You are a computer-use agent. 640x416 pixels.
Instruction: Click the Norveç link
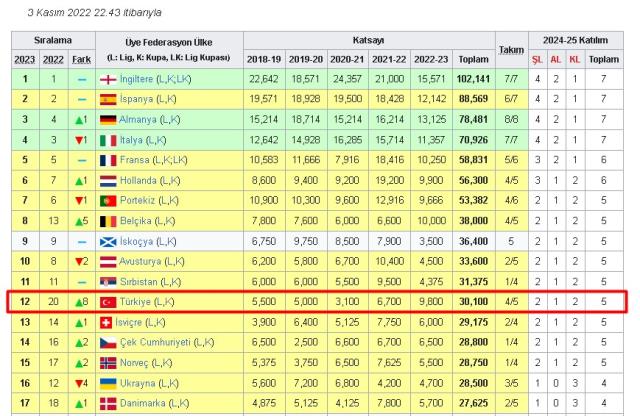[x=134, y=363]
